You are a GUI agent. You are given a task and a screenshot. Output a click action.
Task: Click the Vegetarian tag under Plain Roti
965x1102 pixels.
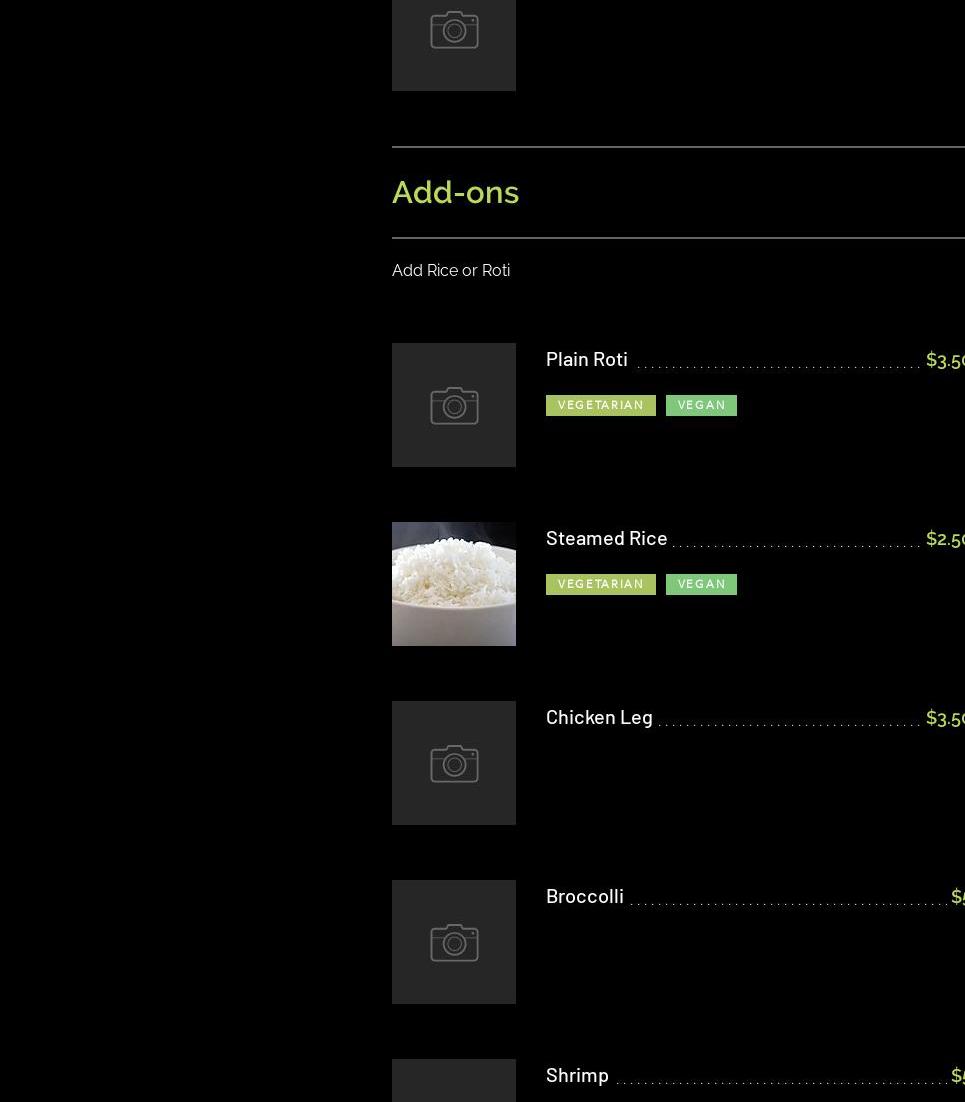click(x=601, y=406)
